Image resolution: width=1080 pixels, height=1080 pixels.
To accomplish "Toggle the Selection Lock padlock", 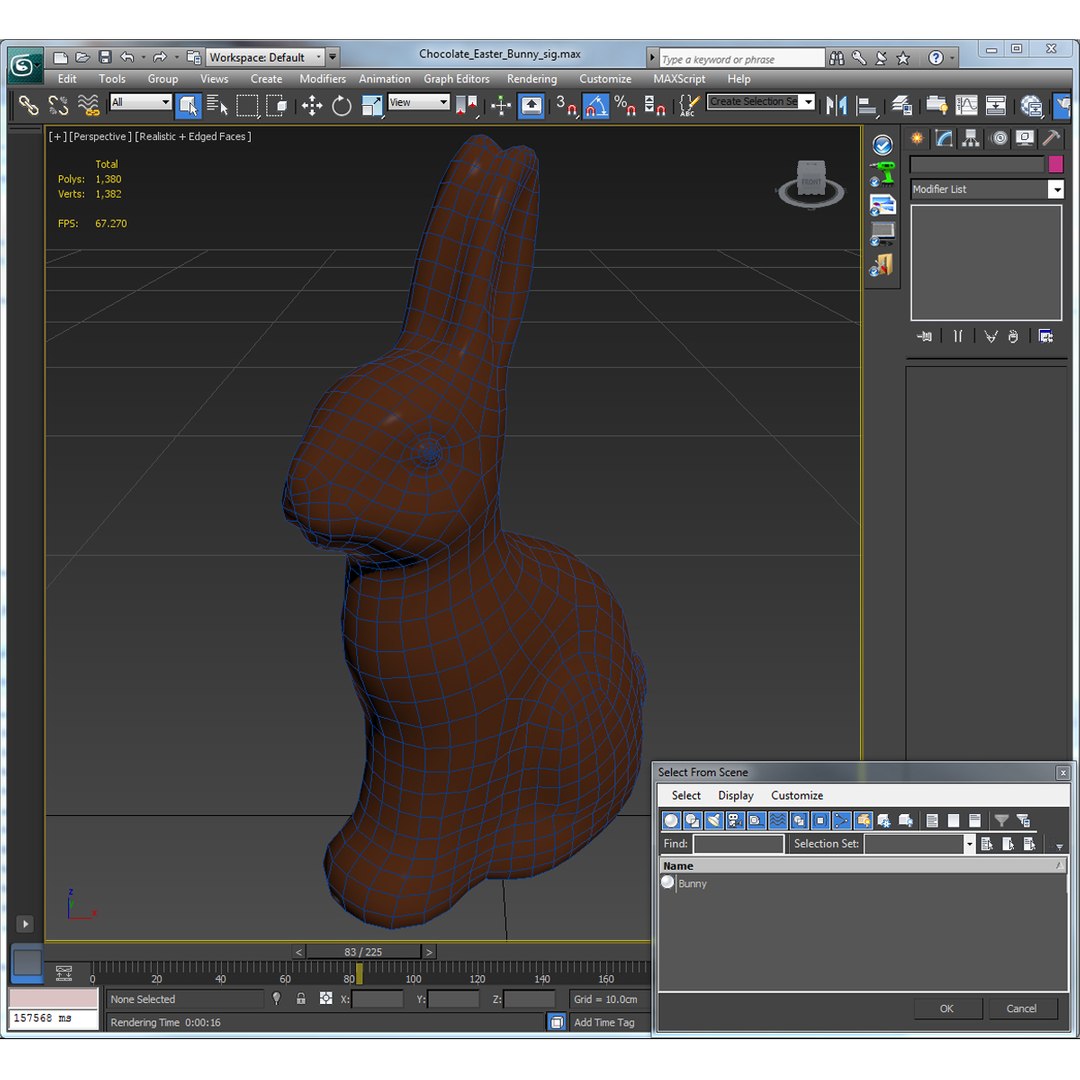I will (x=301, y=998).
